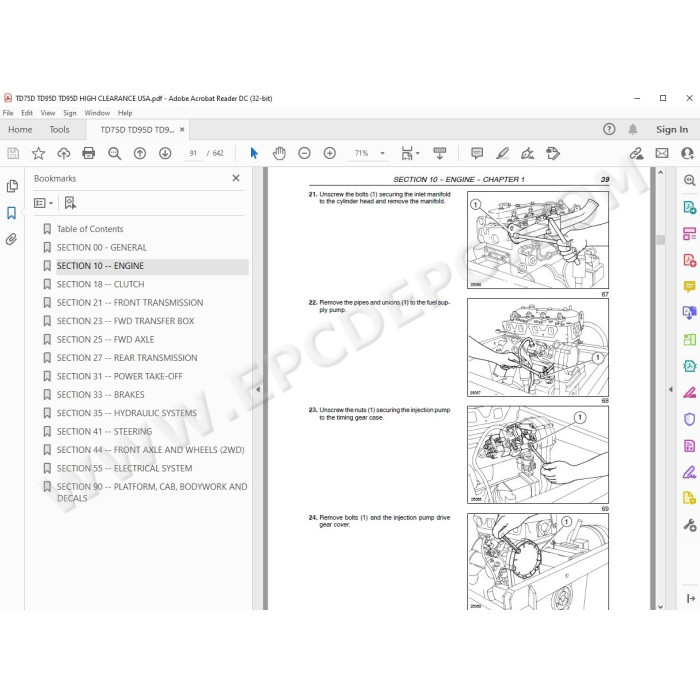
Task: Collapse the left navigation pane arrow
Action: tap(258, 389)
